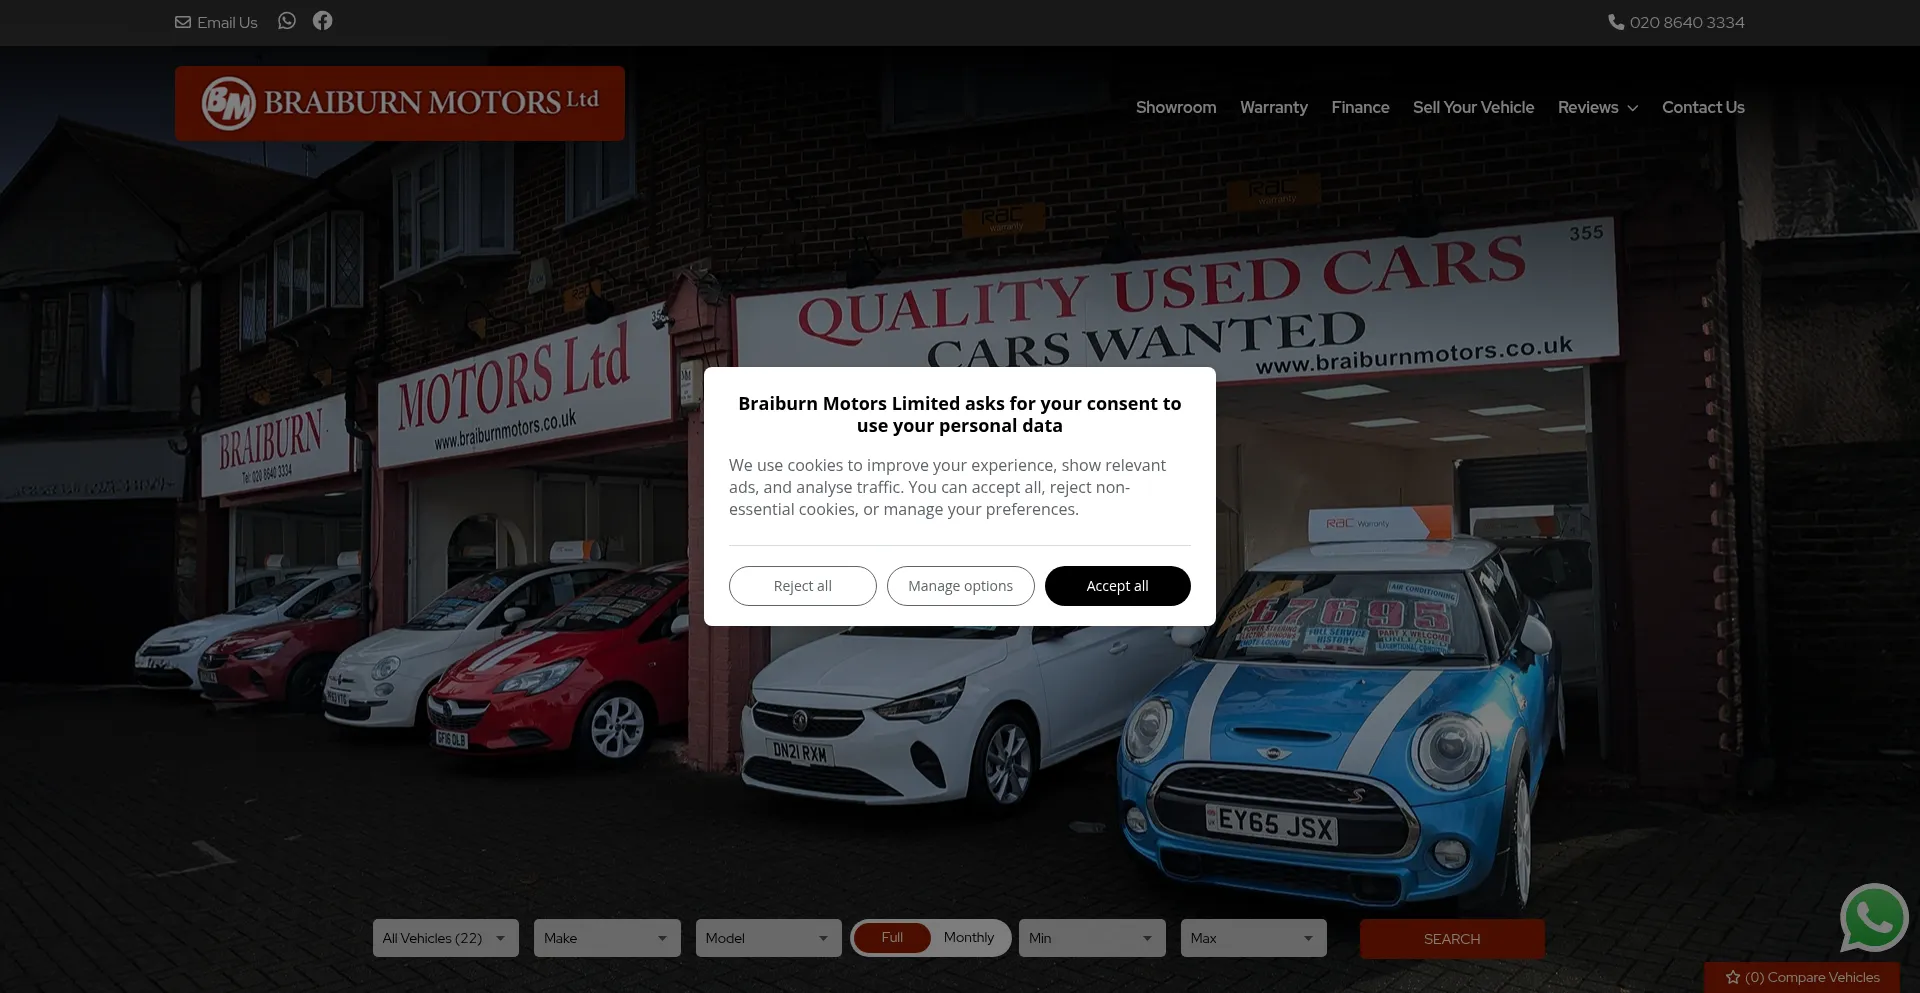Switch to Monthly price option

click(x=969, y=937)
